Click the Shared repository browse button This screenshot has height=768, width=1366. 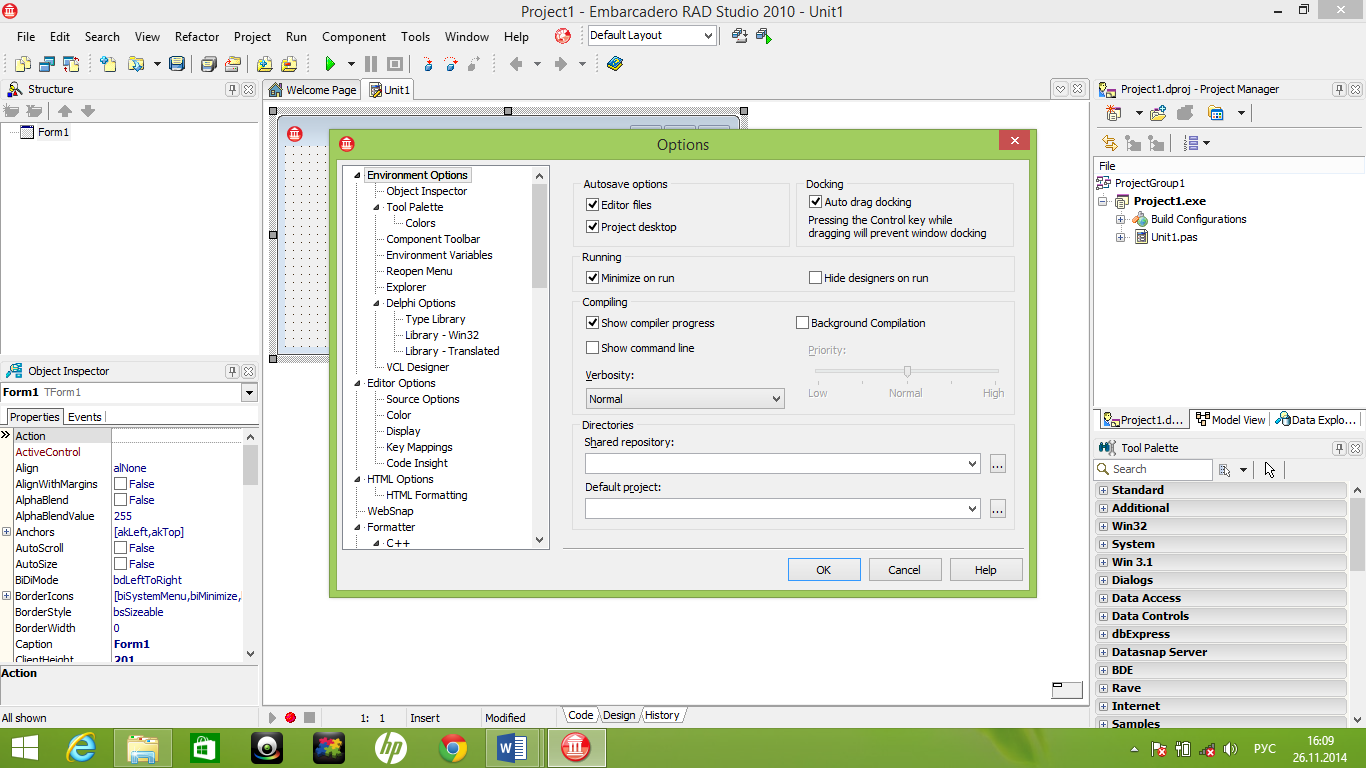click(x=997, y=464)
